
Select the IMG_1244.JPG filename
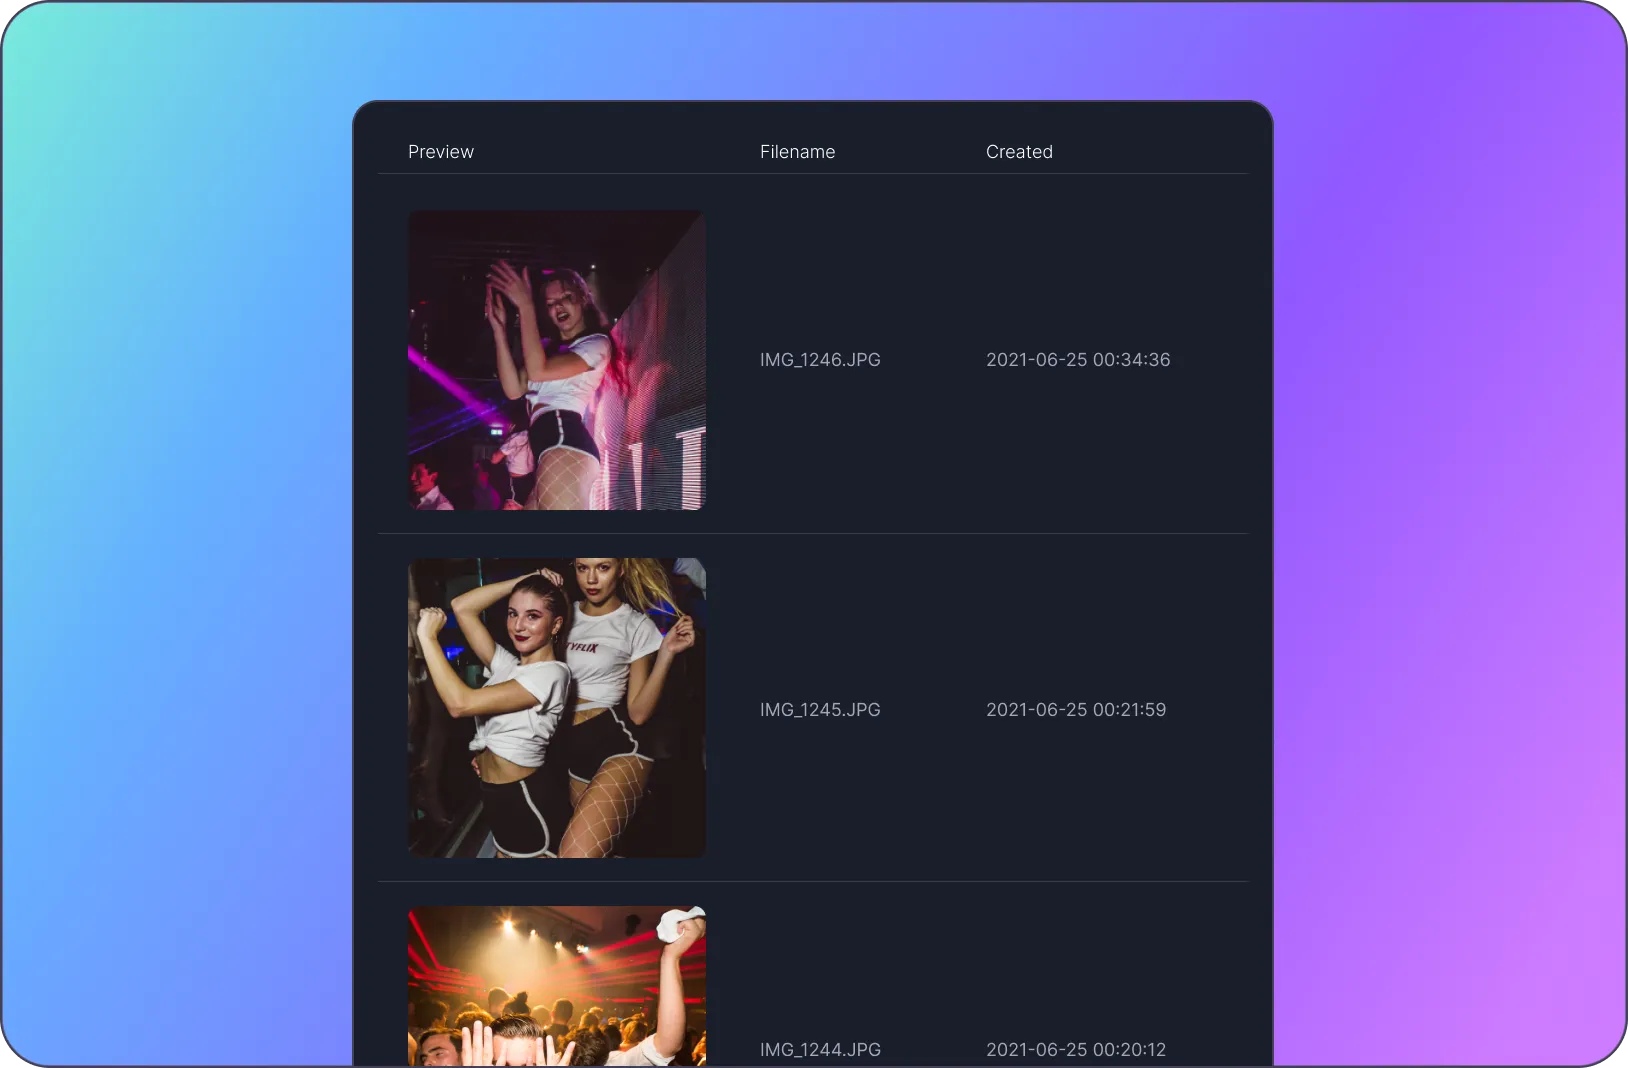(x=820, y=1050)
